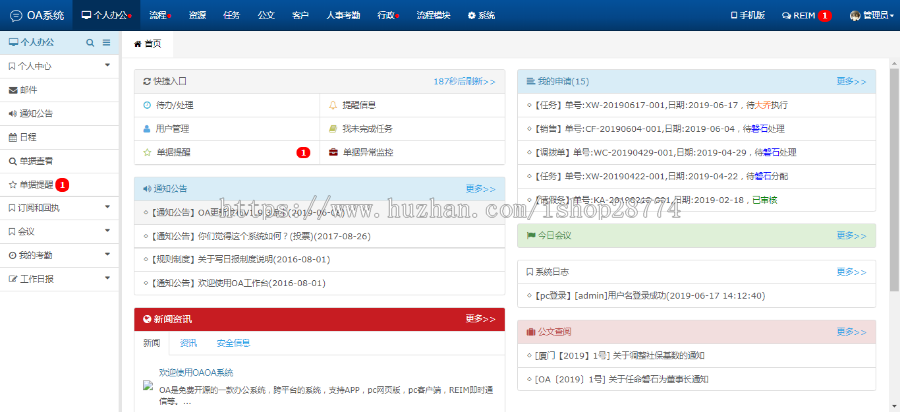
Task: Click the 快捷入口 refresh icon
Action: pyautogui.click(x=147, y=81)
